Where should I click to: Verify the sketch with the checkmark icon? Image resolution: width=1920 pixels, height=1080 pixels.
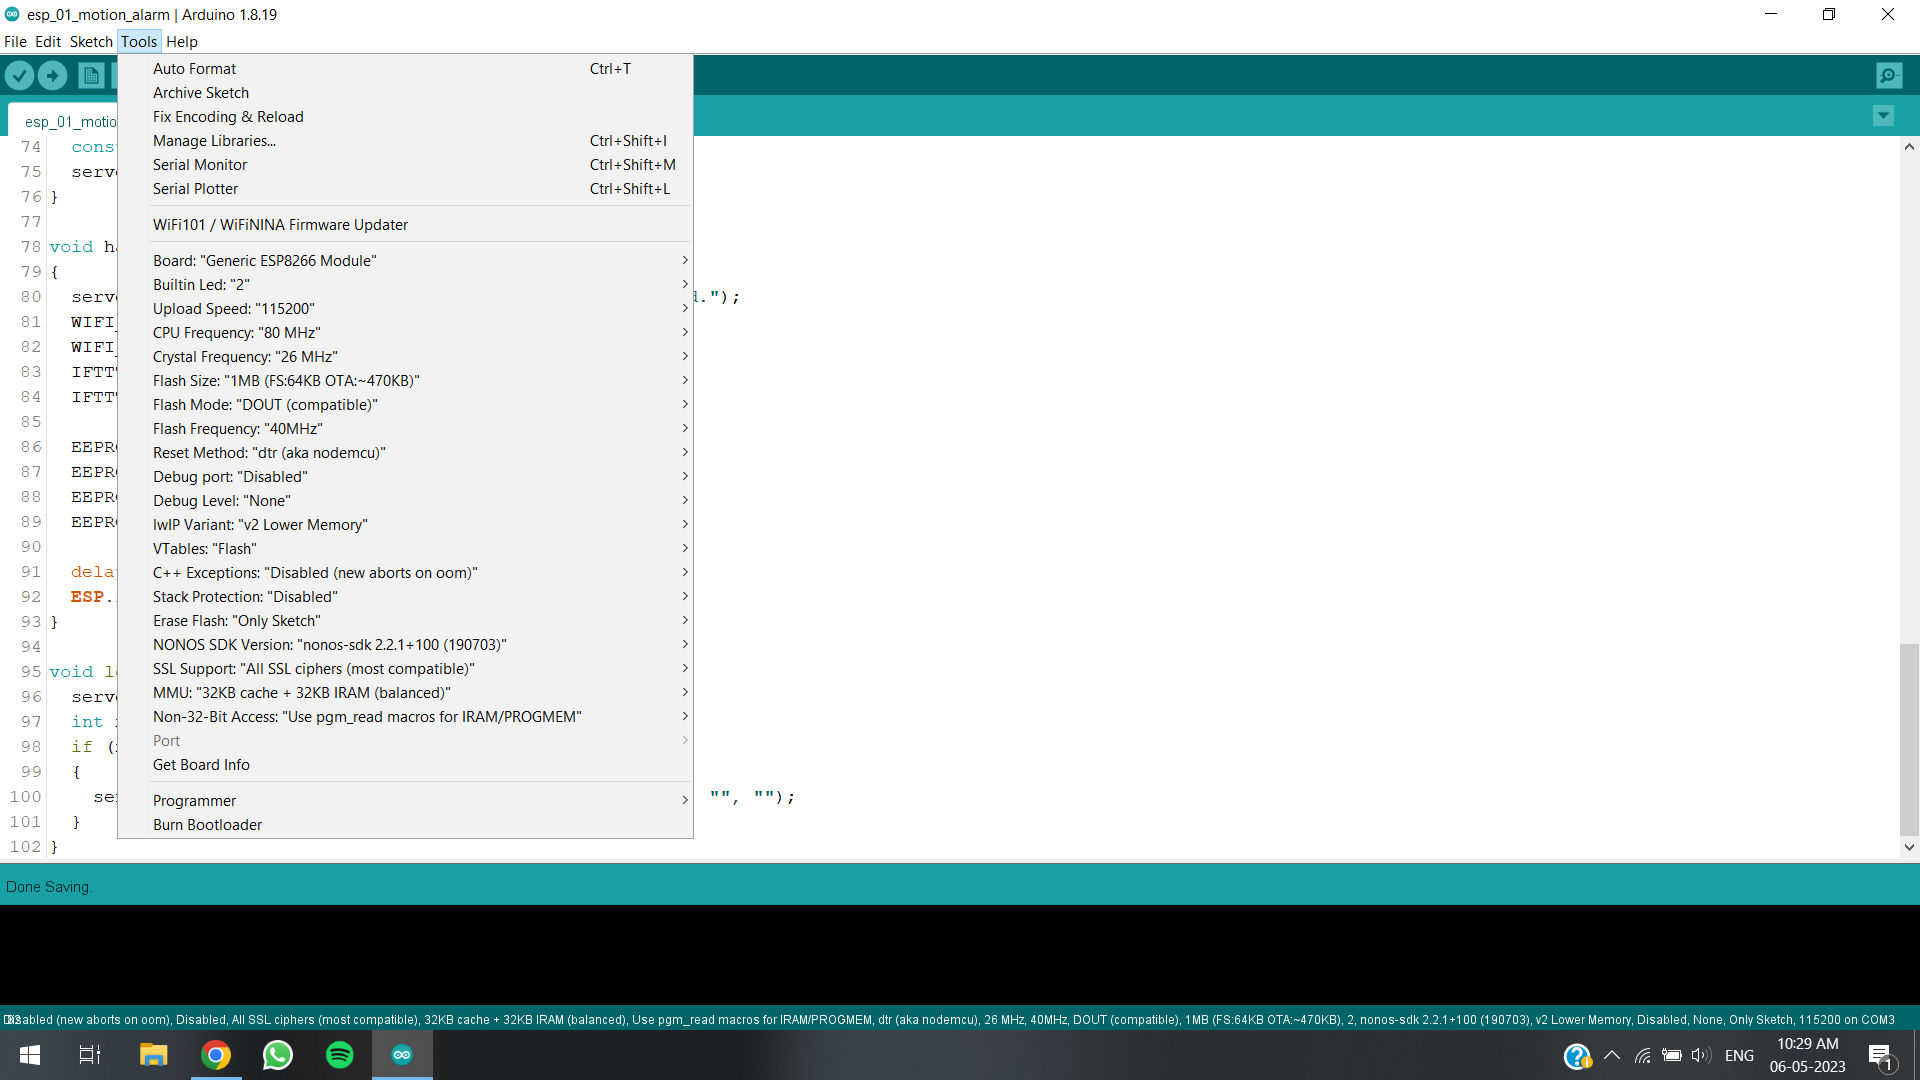(20, 75)
